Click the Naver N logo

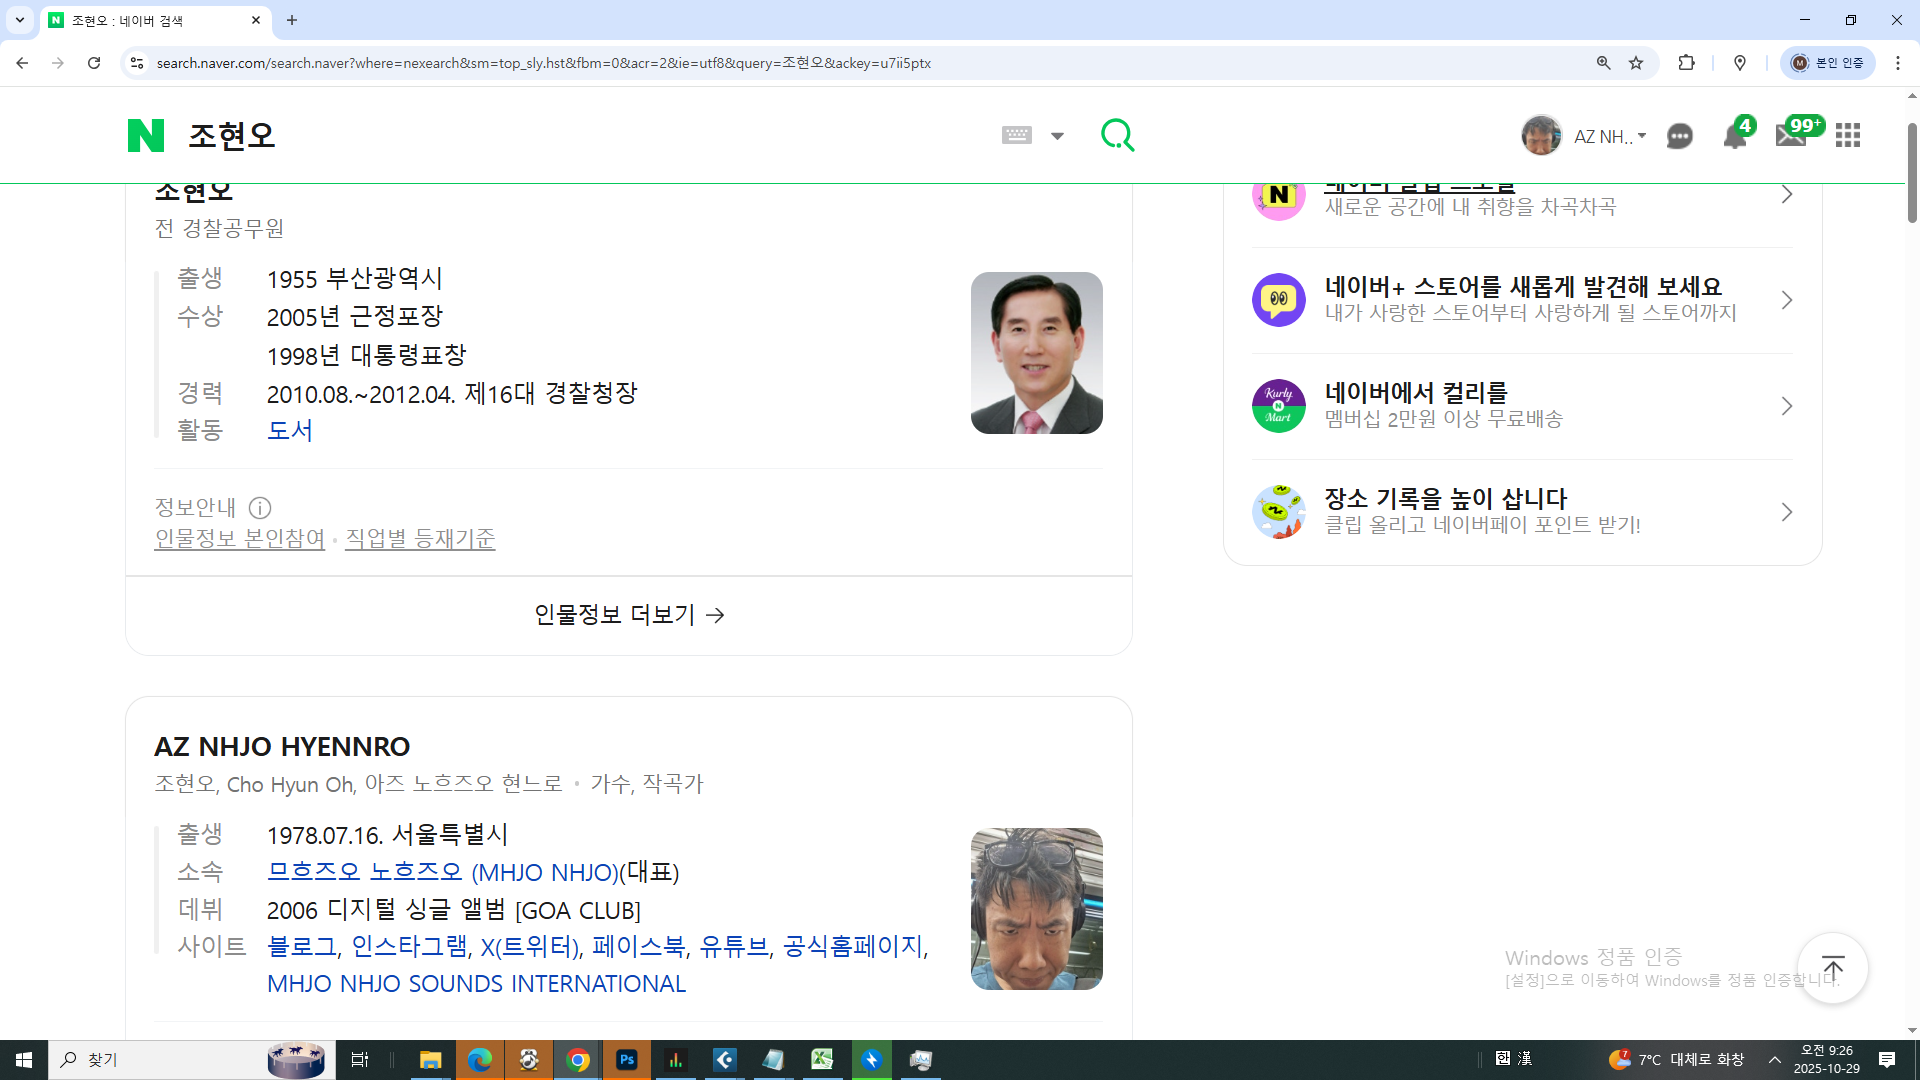(146, 135)
